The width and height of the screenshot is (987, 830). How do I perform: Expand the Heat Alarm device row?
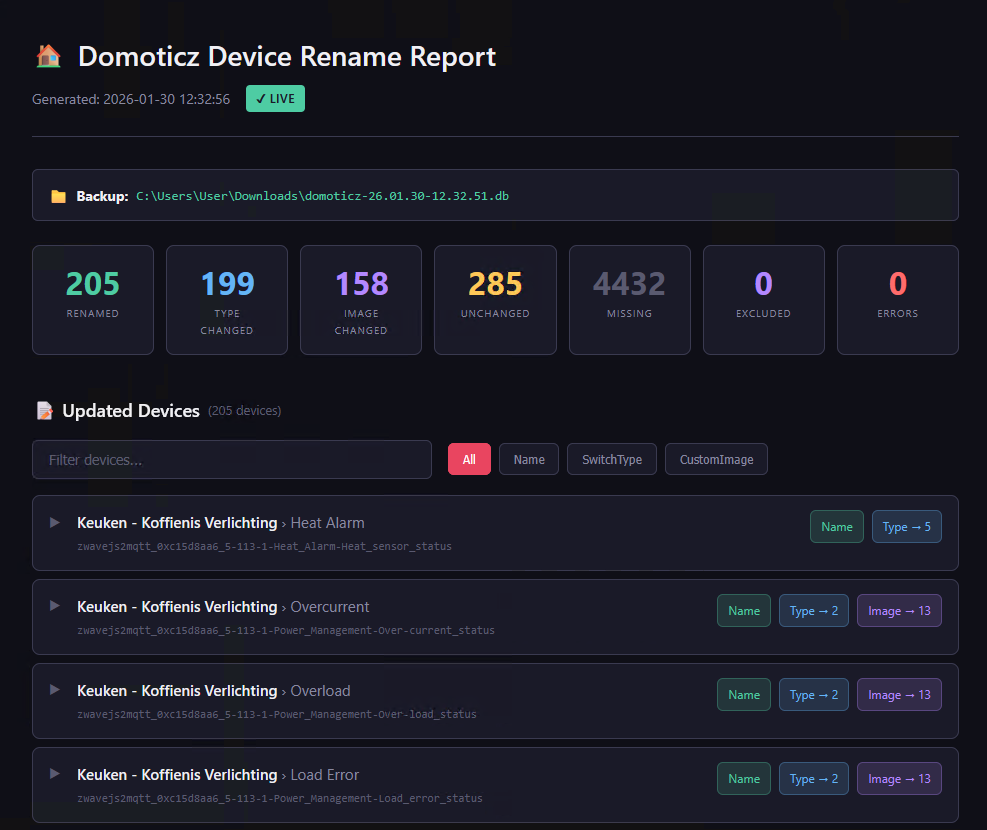[x=55, y=522]
